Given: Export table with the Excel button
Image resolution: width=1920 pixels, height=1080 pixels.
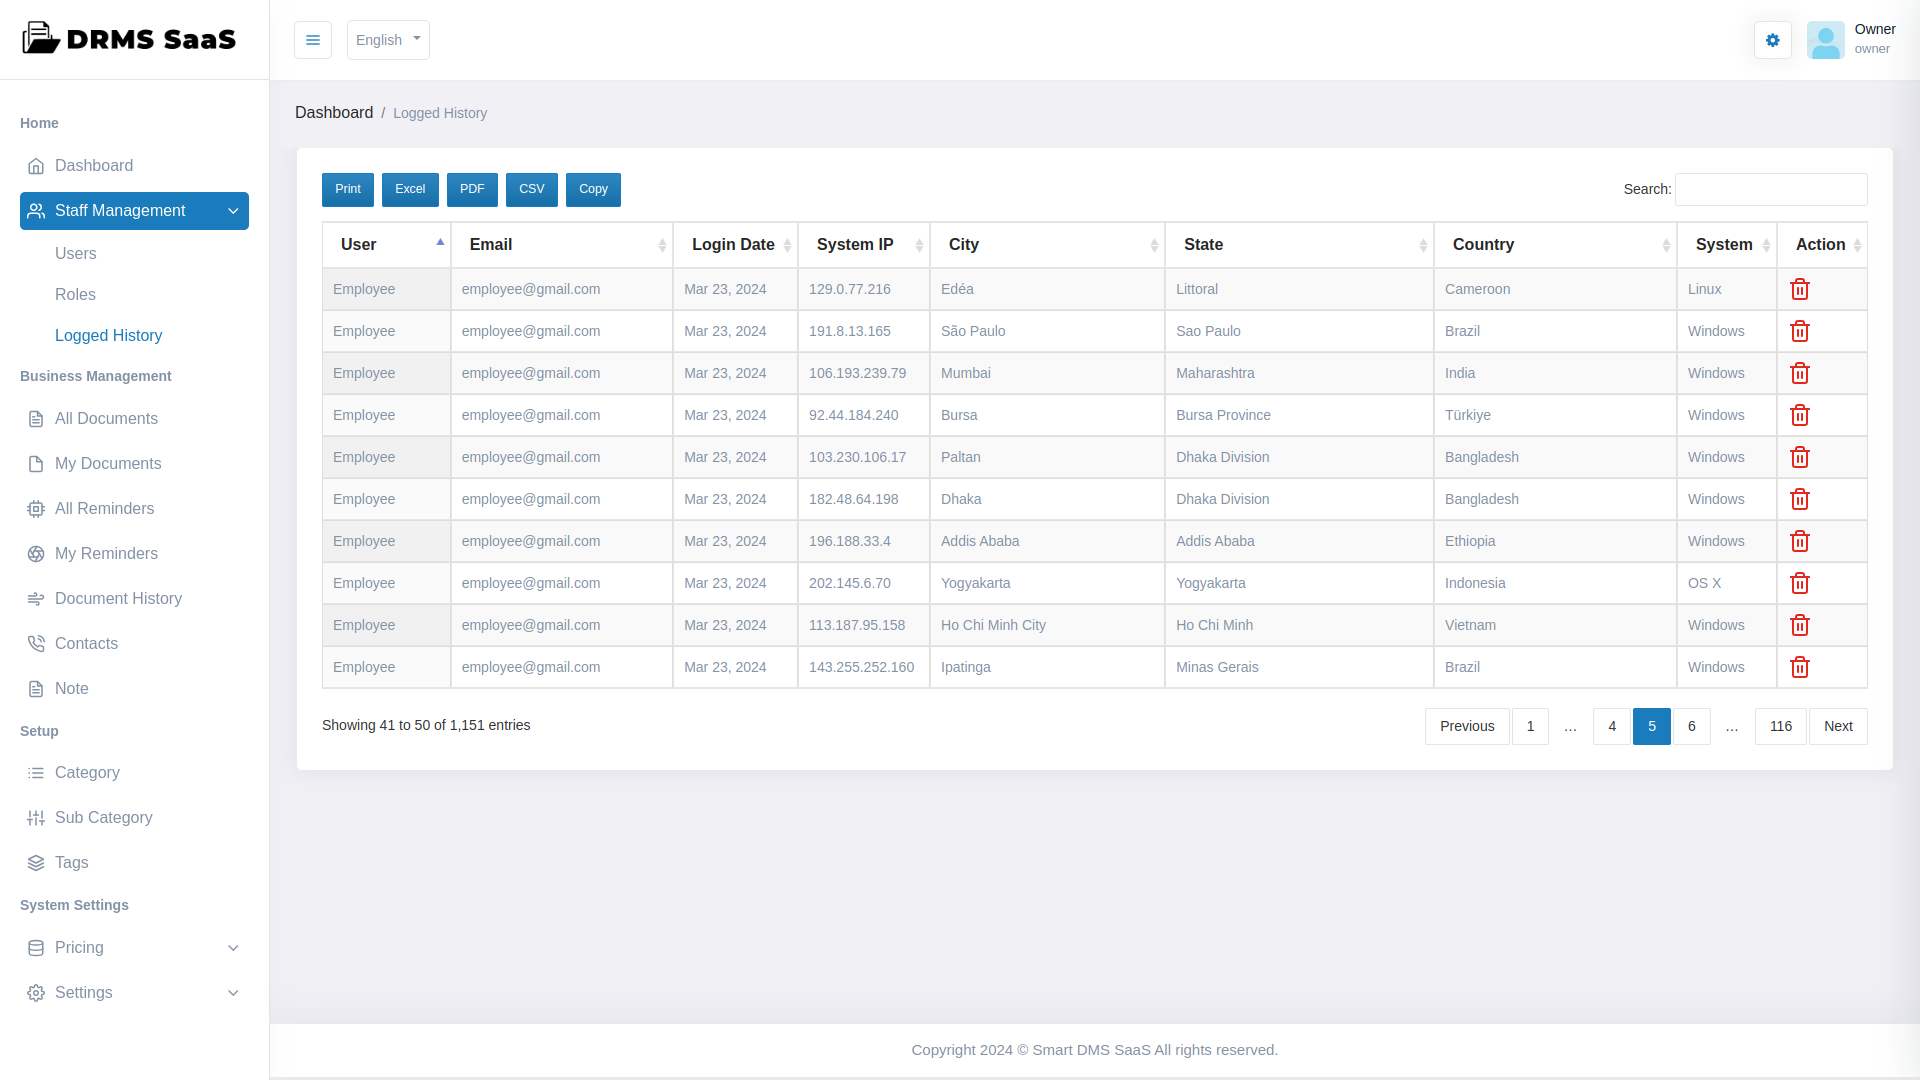Looking at the screenshot, I should click(410, 189).
